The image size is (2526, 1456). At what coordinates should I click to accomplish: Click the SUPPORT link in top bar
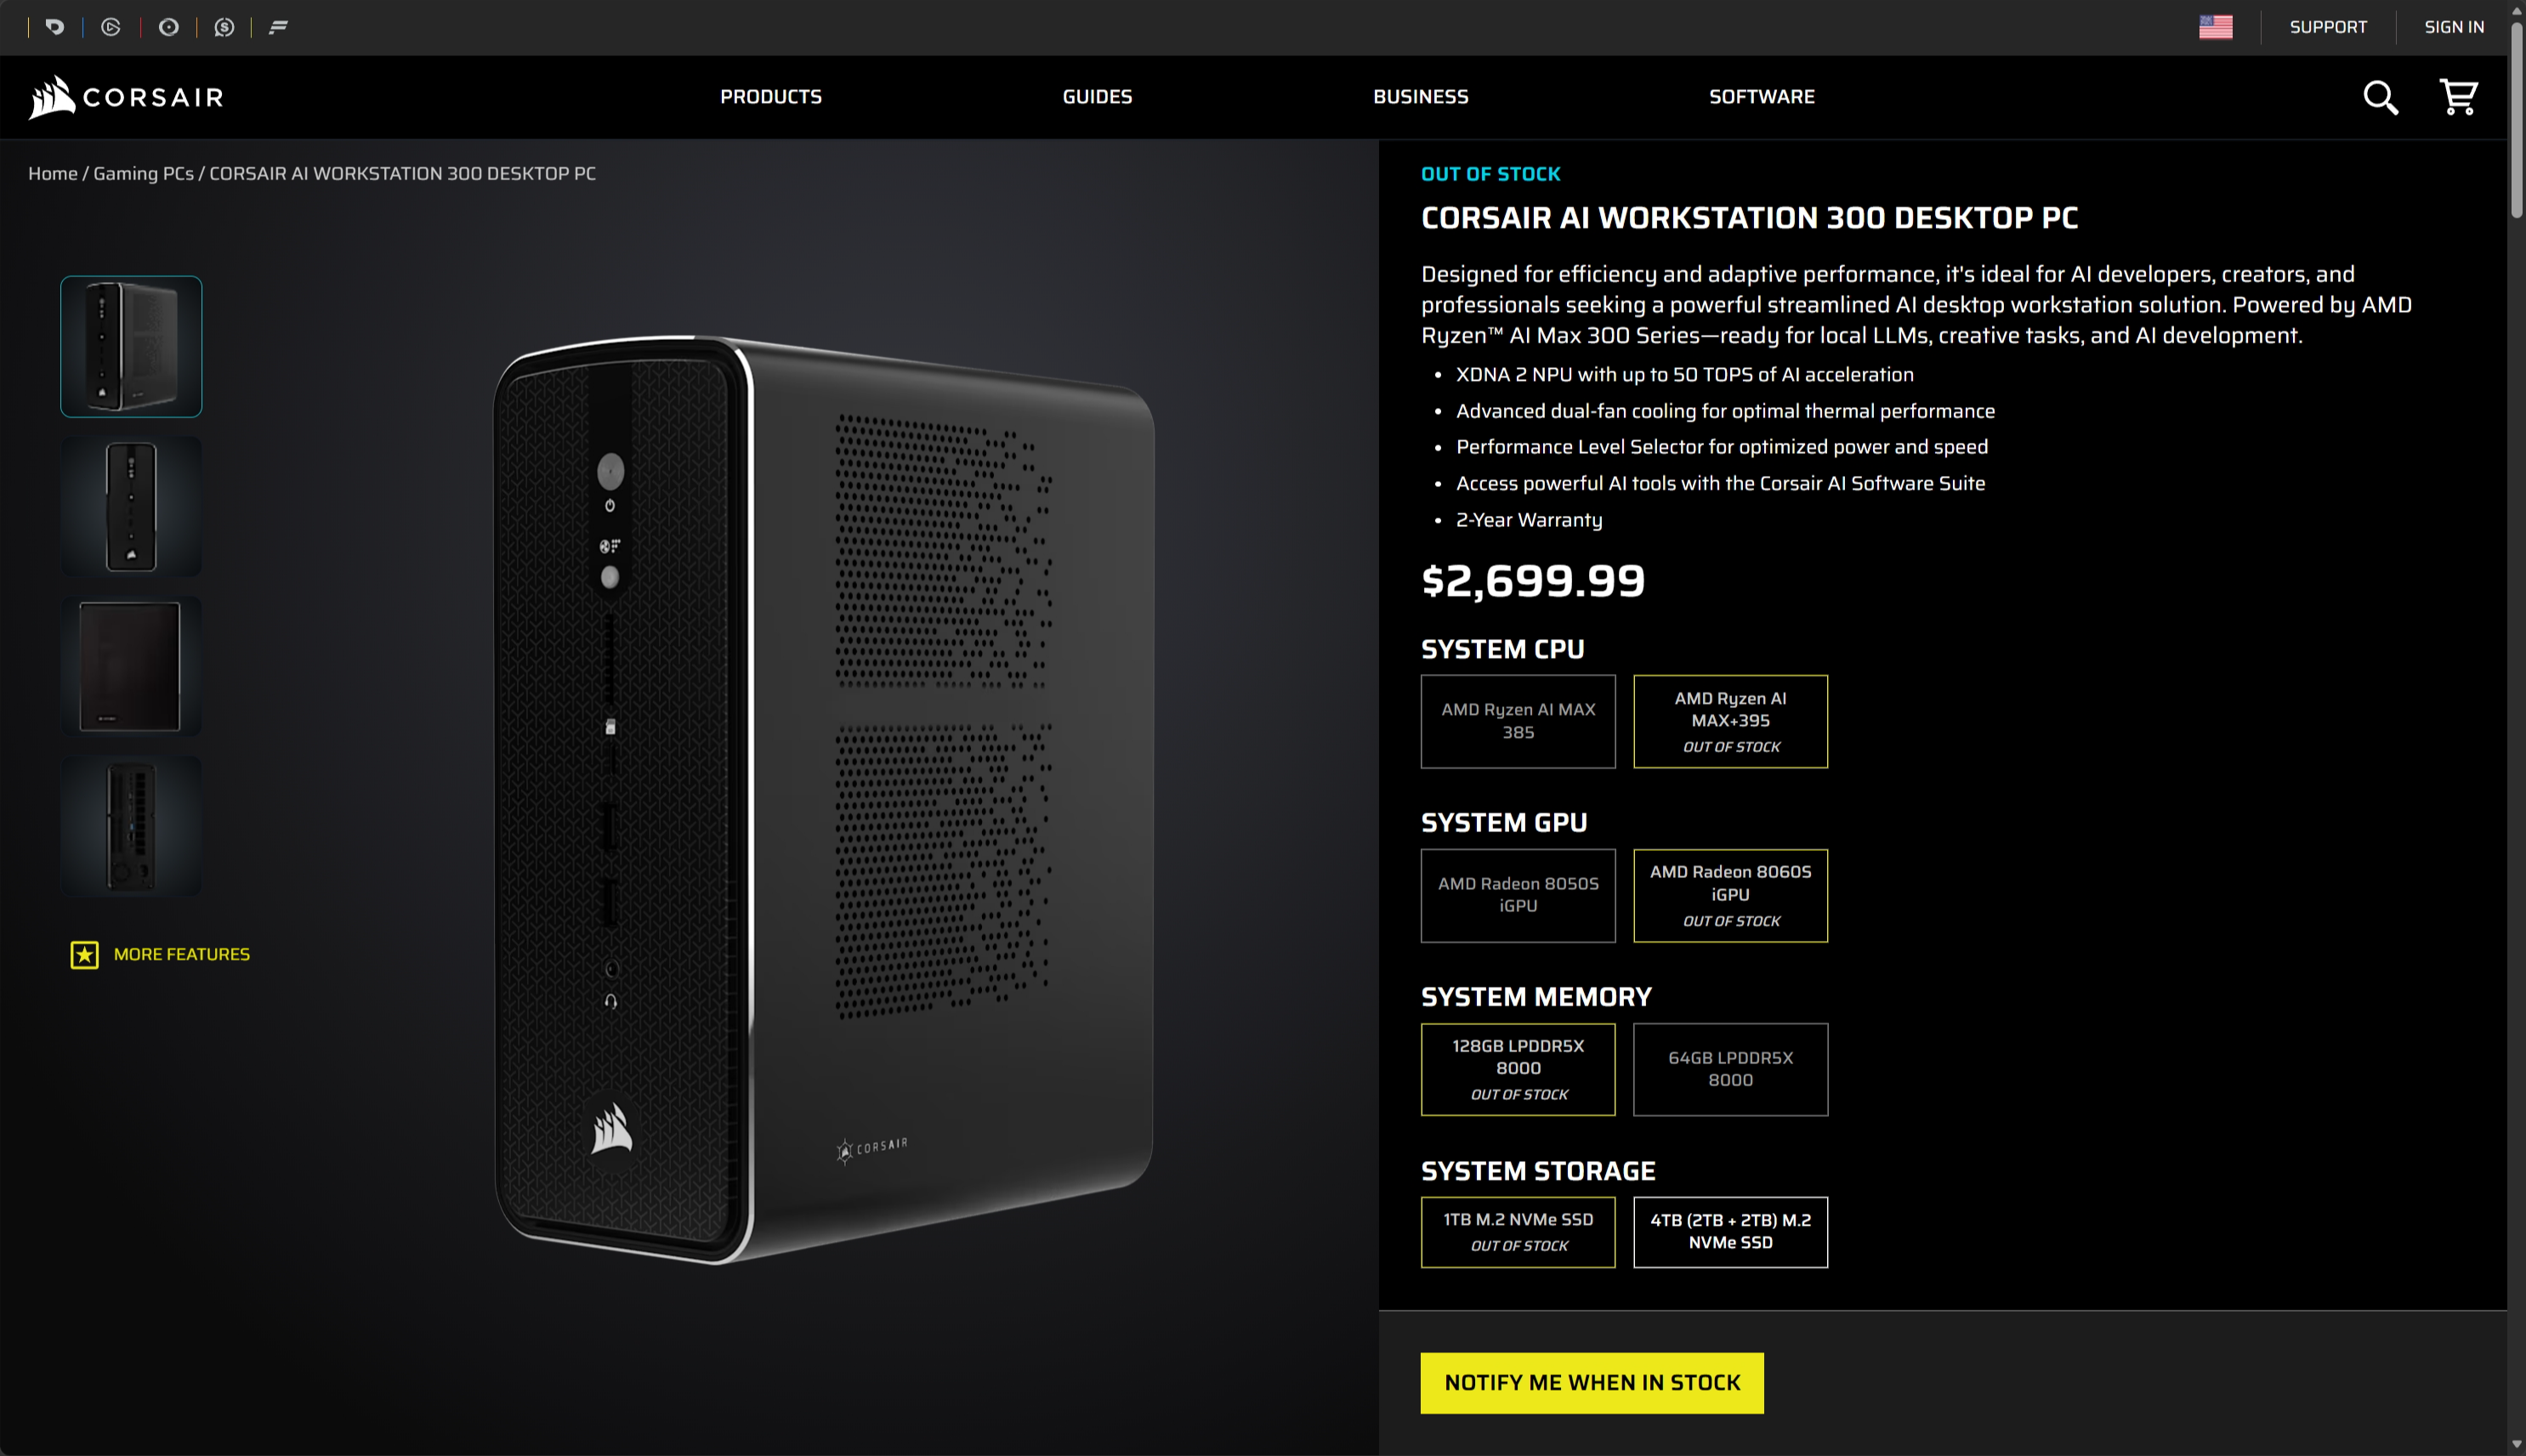(x=2328, y=27)
